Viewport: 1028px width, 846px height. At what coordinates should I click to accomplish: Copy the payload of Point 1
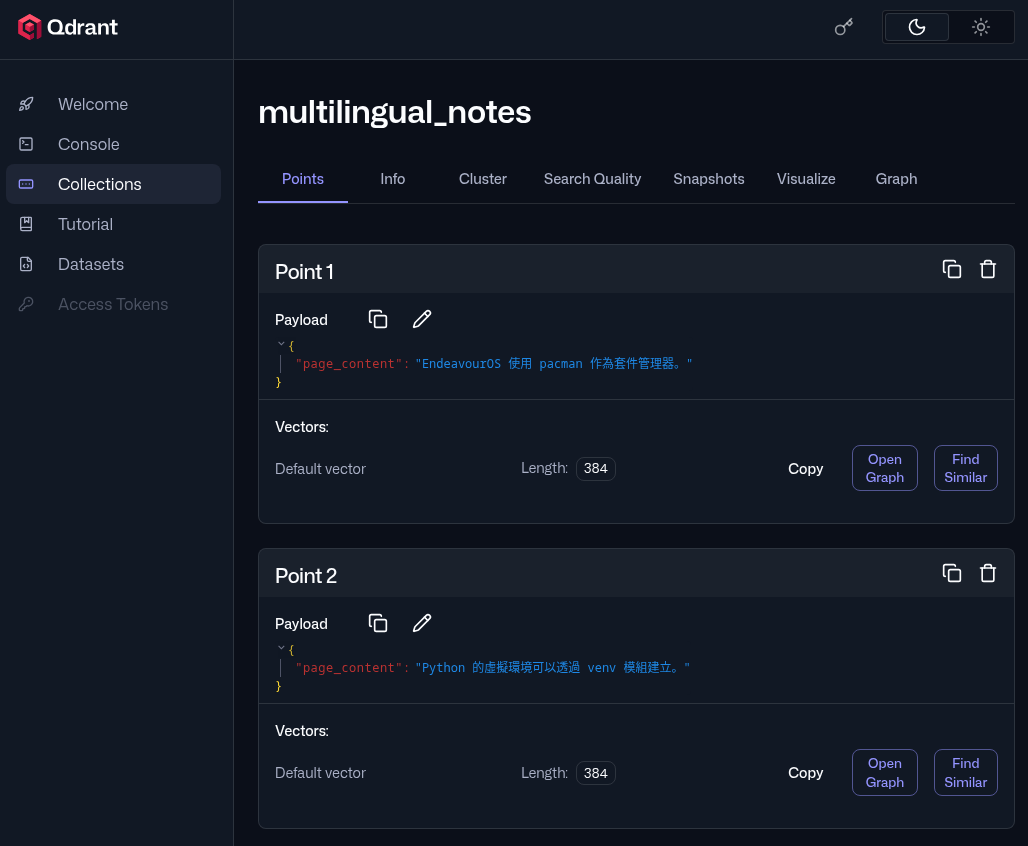pyautogui.click(x=378, y=319)
